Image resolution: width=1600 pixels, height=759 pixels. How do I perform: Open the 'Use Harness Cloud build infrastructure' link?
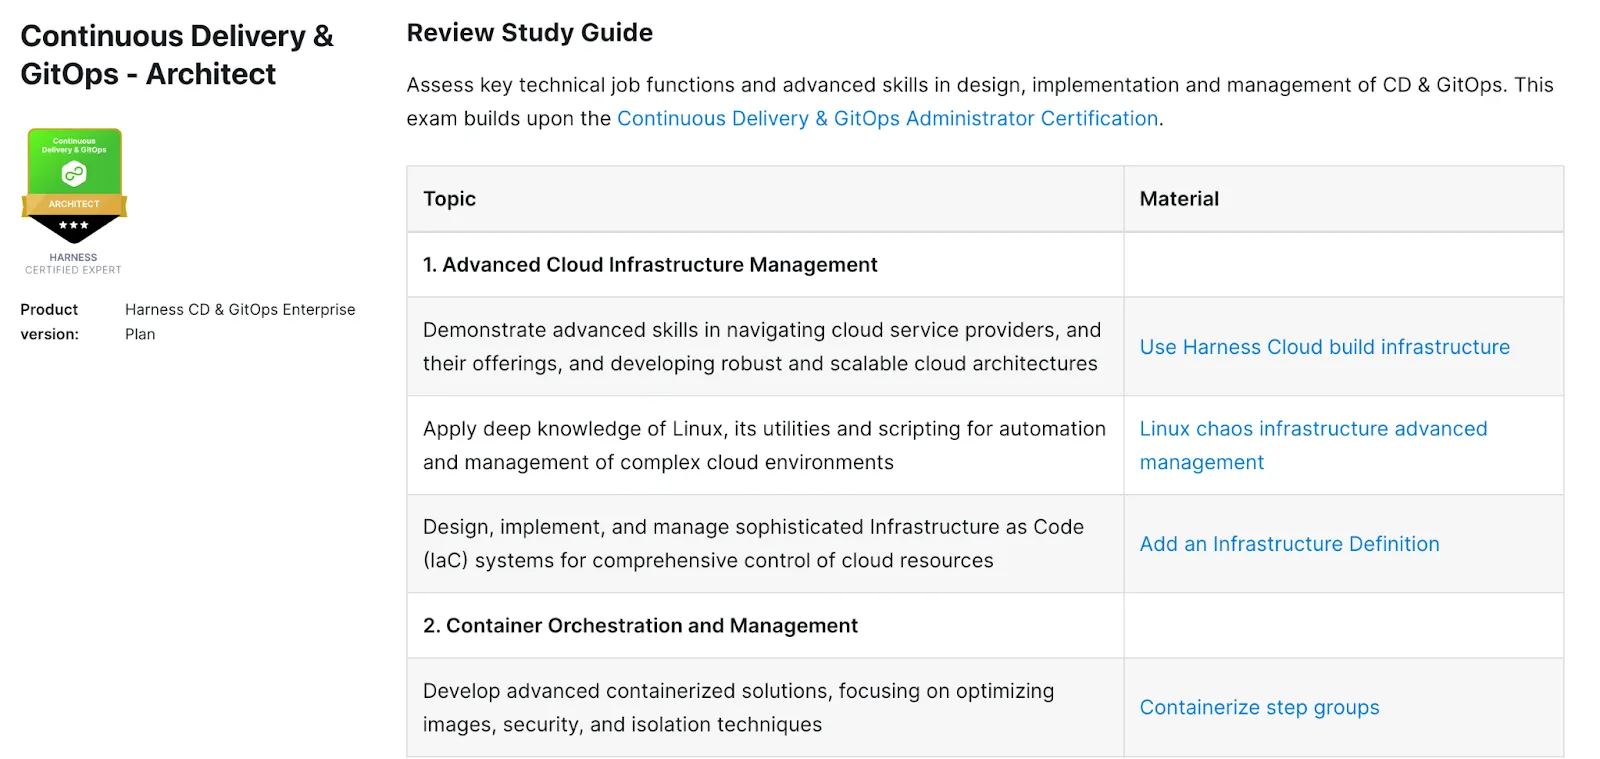pos(1324,347)
